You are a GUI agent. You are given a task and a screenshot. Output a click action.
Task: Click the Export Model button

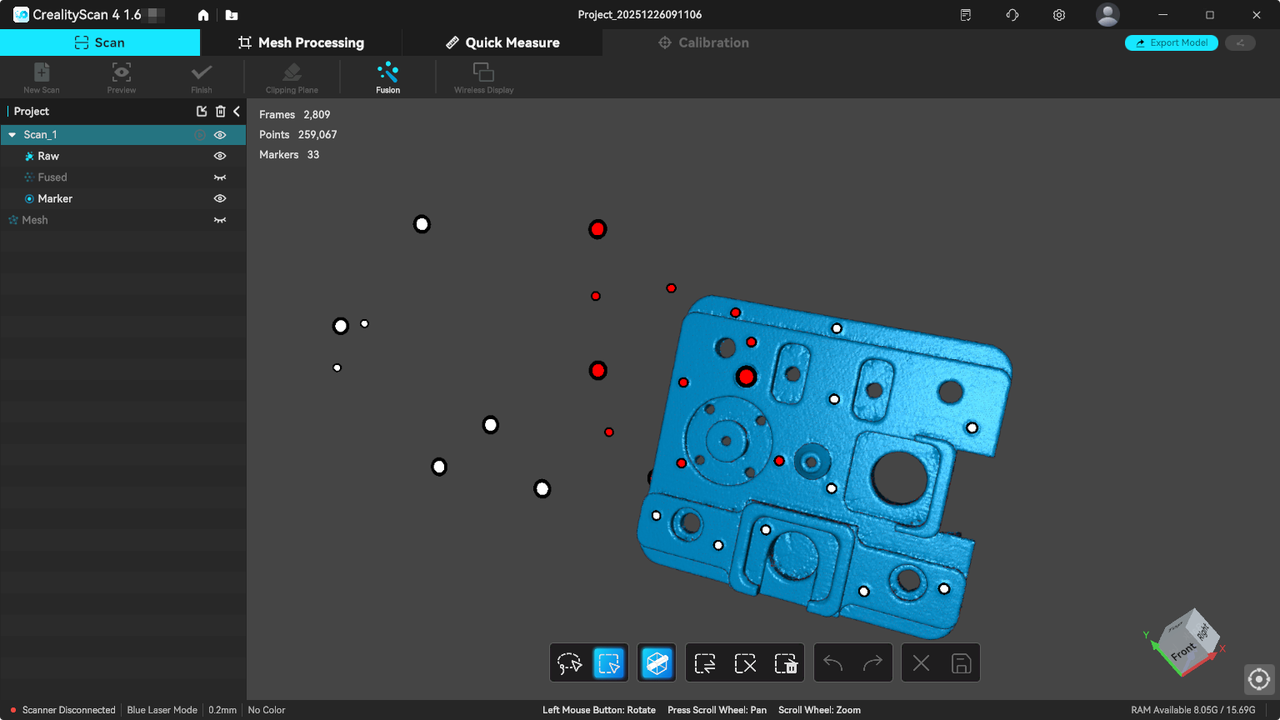coord(1171,43)
